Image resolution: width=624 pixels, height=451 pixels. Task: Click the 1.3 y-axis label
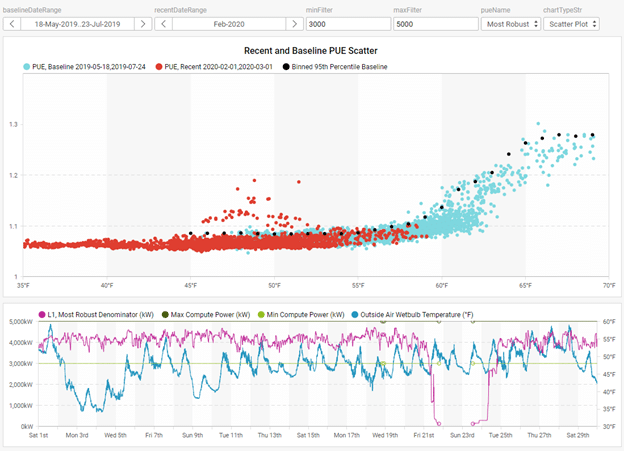pos(13,125)
